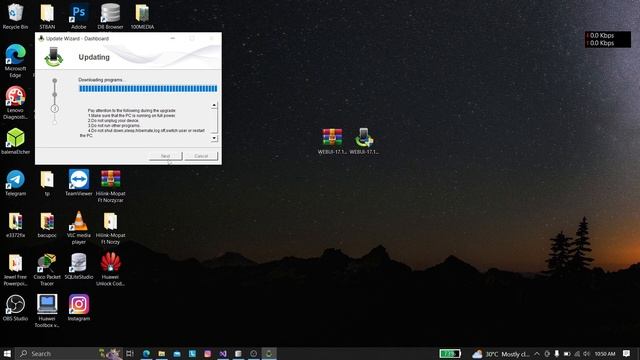Viewport: 640px width, 360px height.
Task: Open the Windows Start menu
Action: (7, 353)
